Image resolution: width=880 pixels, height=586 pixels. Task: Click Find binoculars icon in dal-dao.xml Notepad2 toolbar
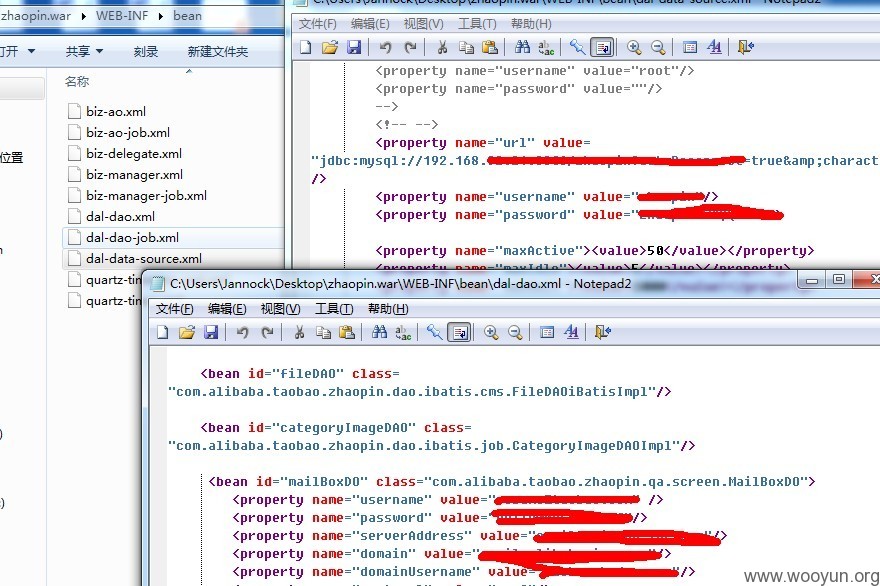(379, 332)
